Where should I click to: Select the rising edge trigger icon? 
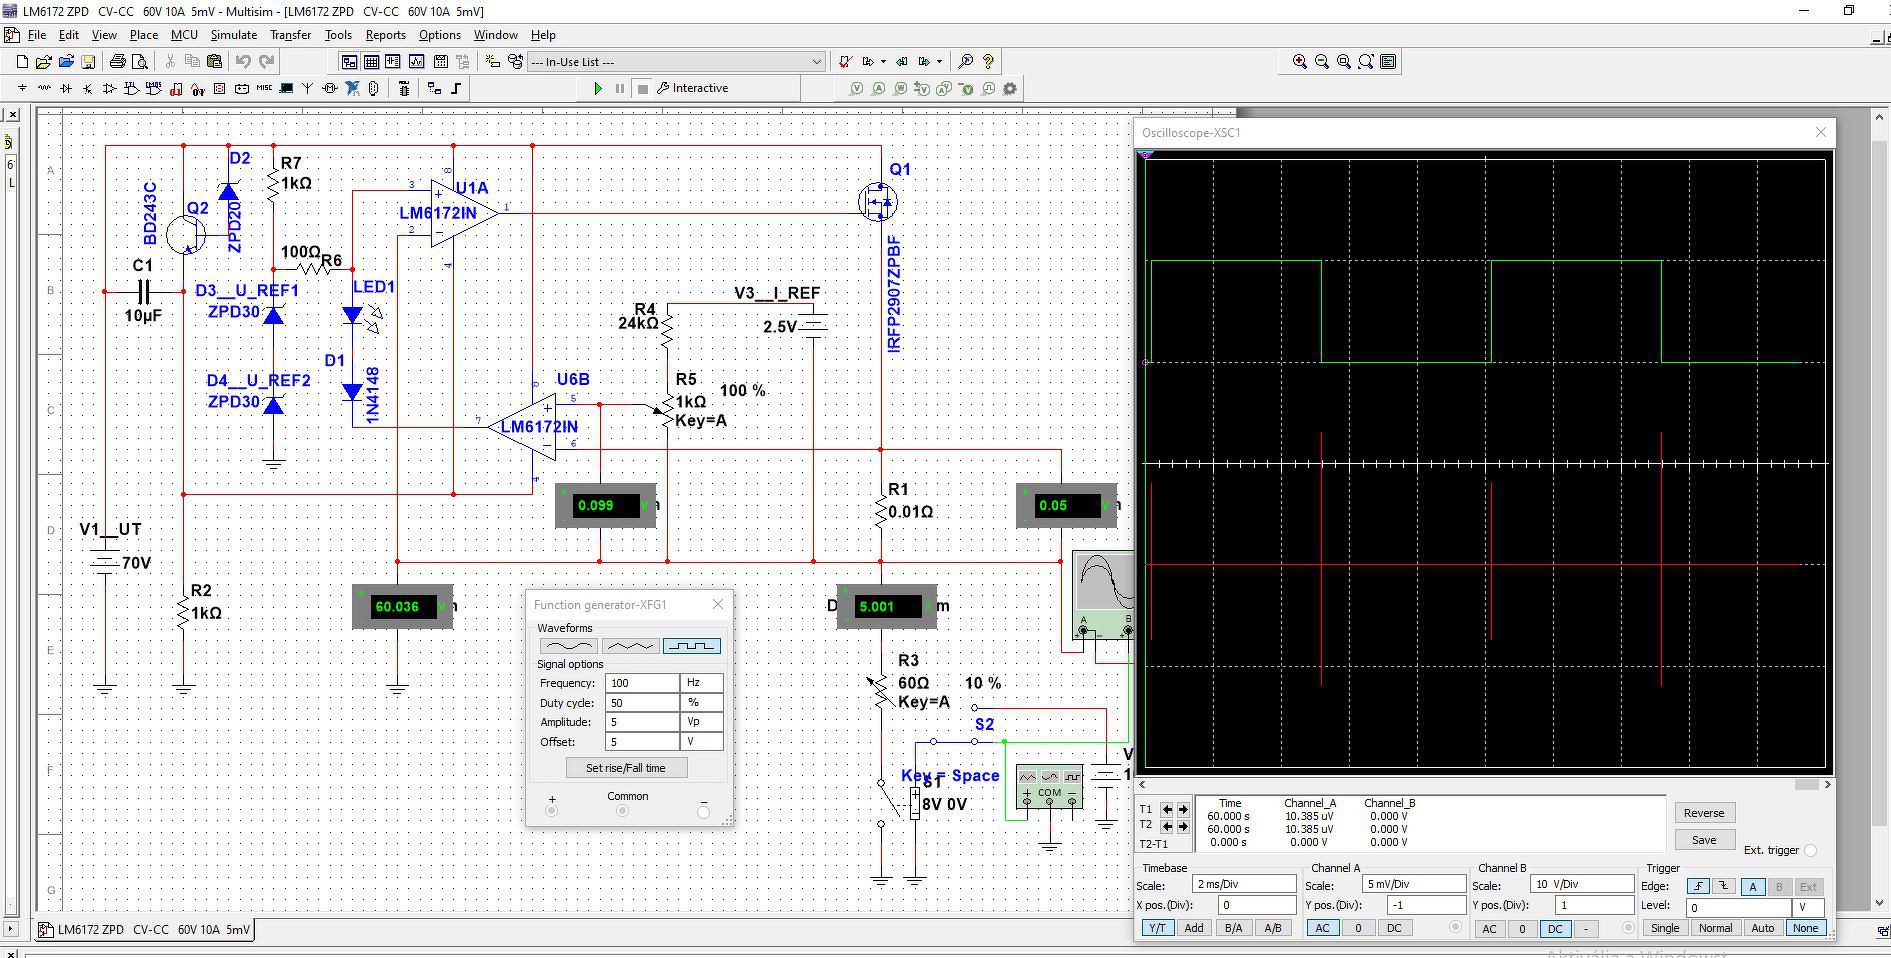(1697, 887)
